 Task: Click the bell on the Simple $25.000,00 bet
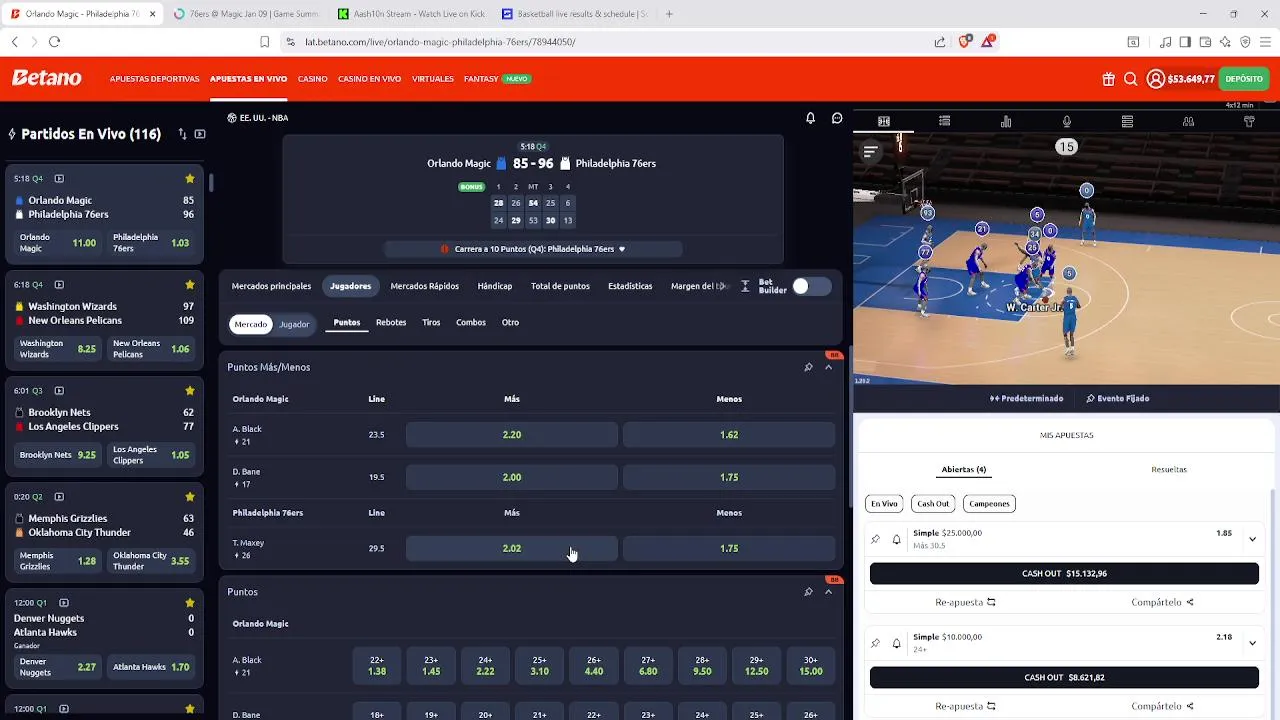pos(896,539)
